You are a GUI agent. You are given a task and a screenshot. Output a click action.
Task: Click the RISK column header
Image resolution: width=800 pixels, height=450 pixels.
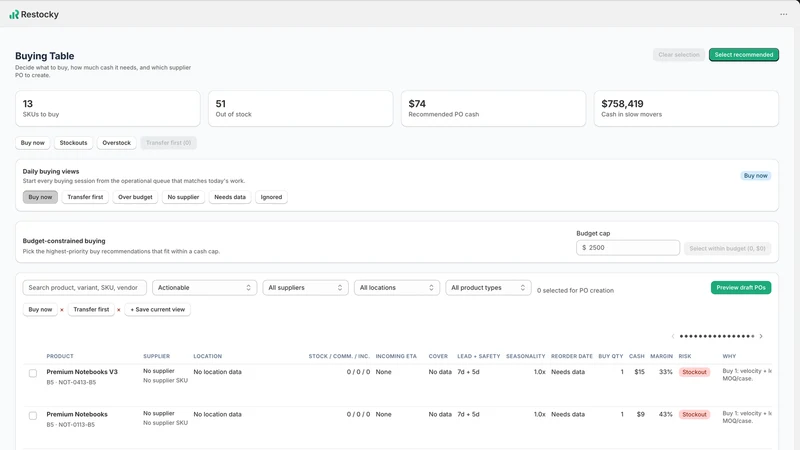coord(685,356)
